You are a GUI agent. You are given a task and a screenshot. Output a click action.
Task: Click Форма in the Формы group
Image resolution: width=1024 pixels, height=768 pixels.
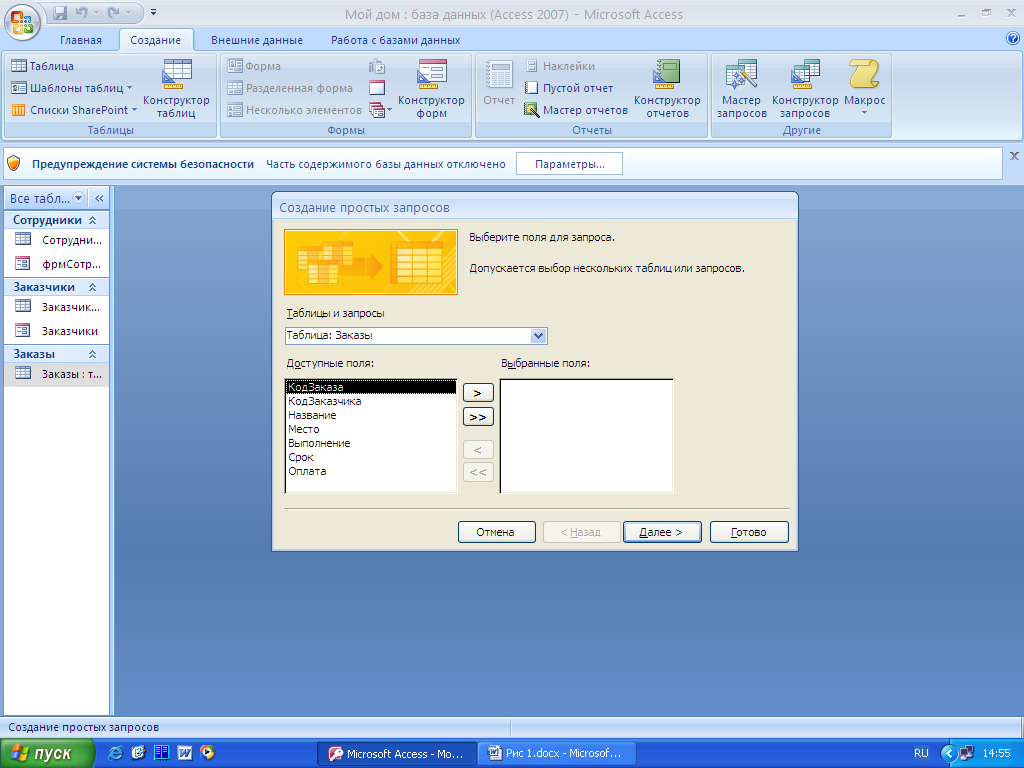point(254,66)
